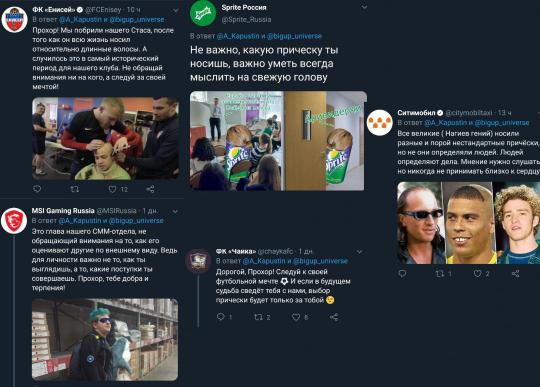Like the FC Enisey tweet
The height and width of the screenshot is (387, 540).
[x=112, y=189]
